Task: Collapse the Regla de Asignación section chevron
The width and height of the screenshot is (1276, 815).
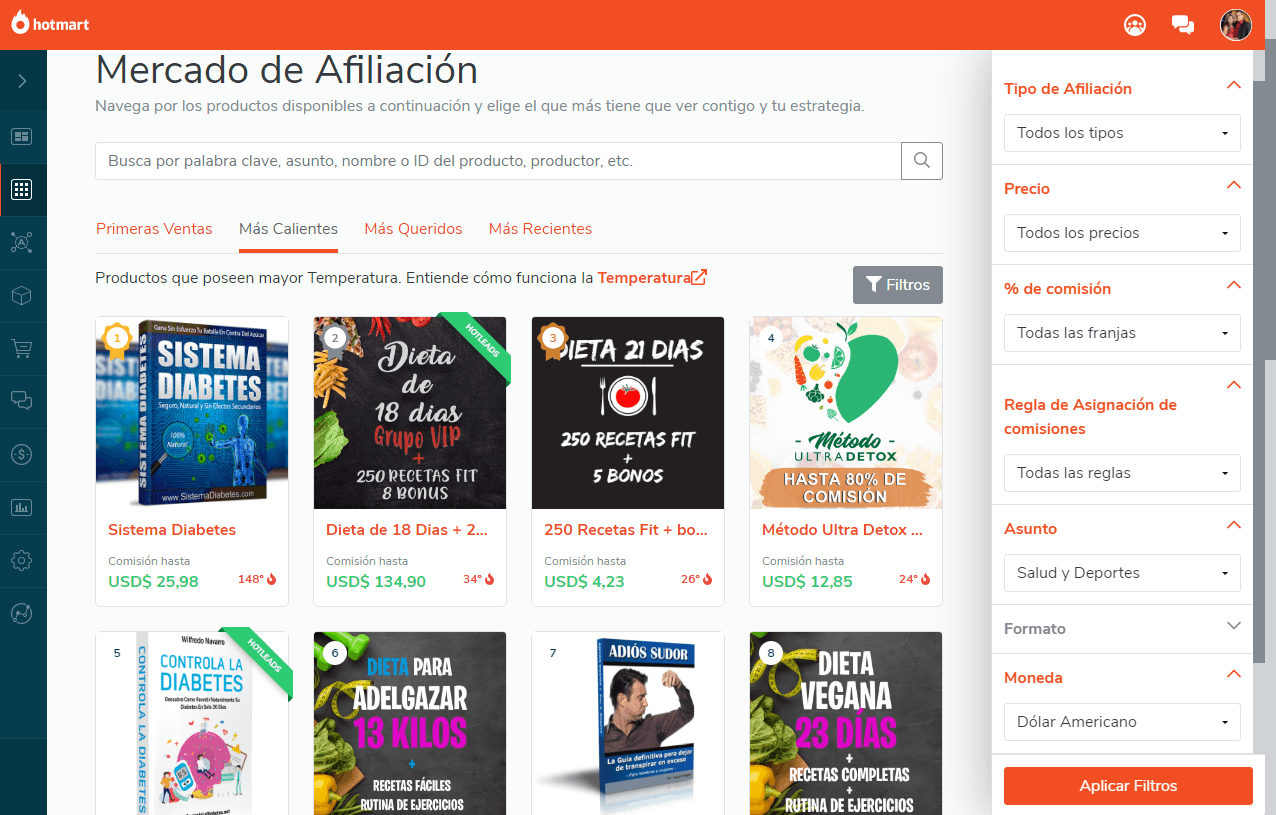Action: click(x=1233, y=385)
